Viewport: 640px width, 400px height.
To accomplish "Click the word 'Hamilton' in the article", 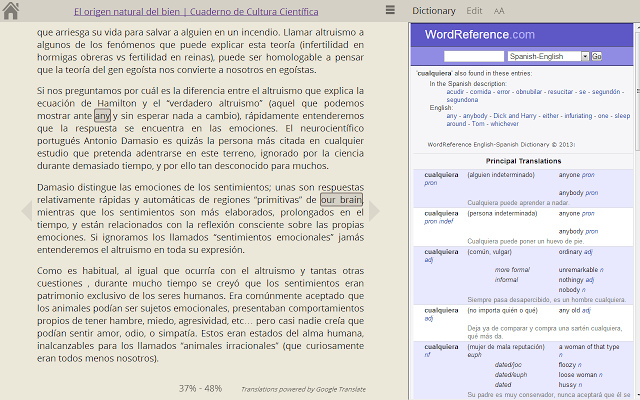I will pos(117,103).
